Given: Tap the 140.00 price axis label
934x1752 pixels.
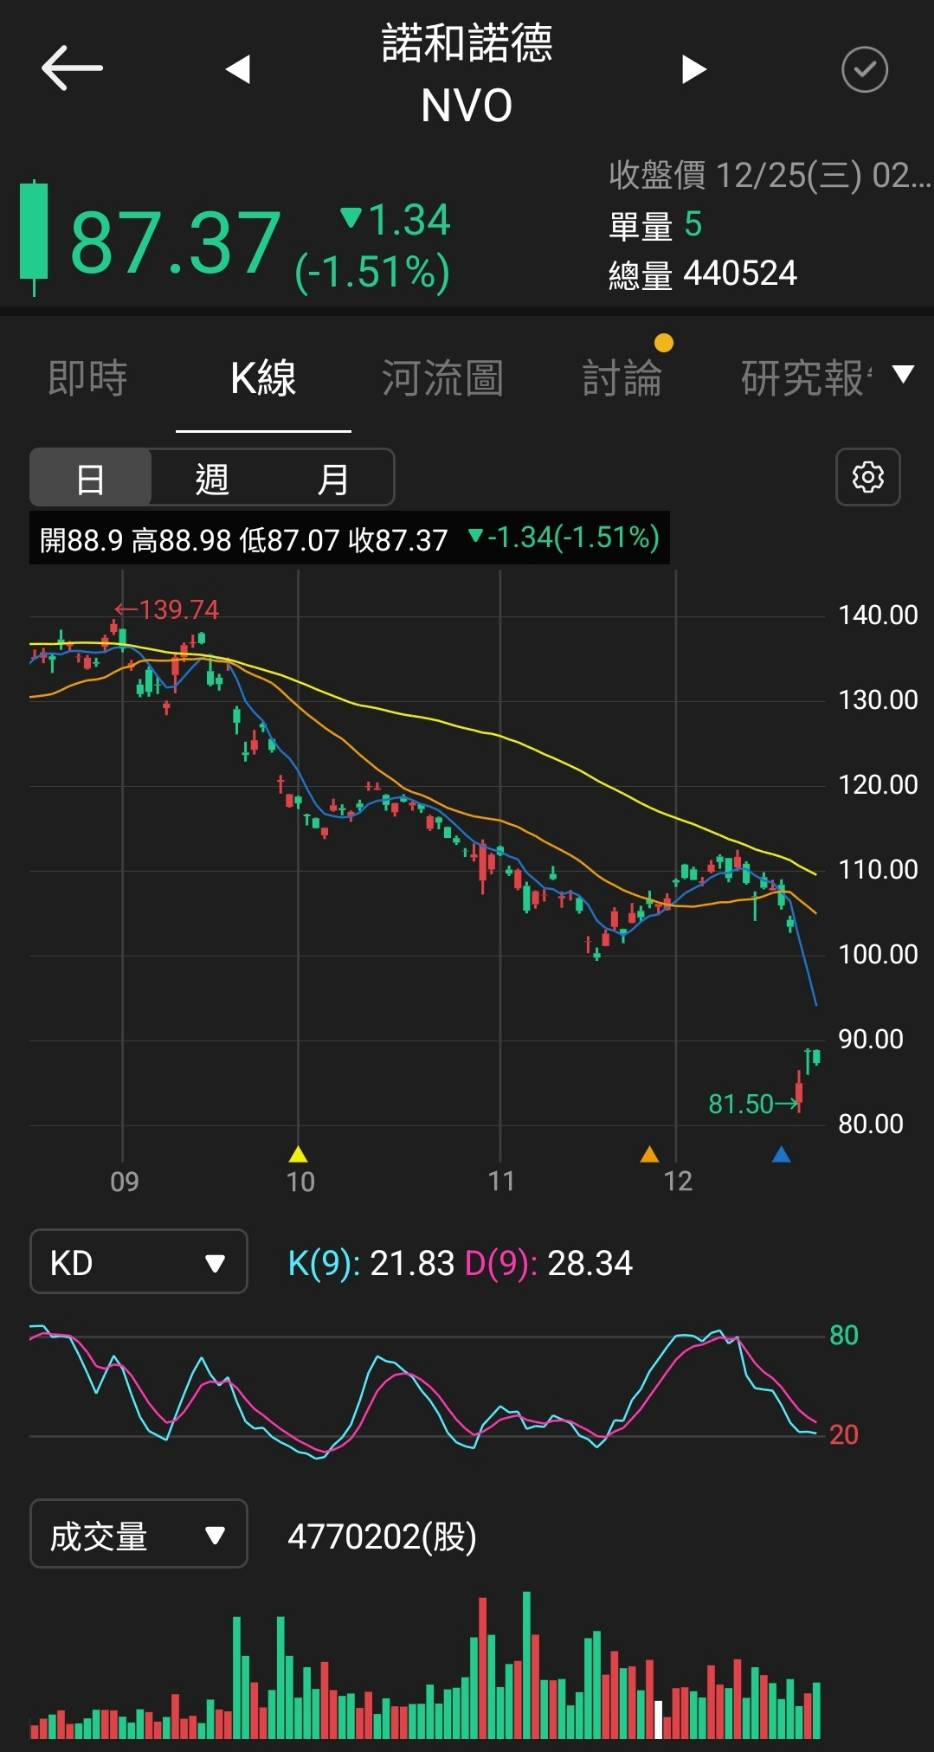Looking at the screenshot, I should 878,615.
